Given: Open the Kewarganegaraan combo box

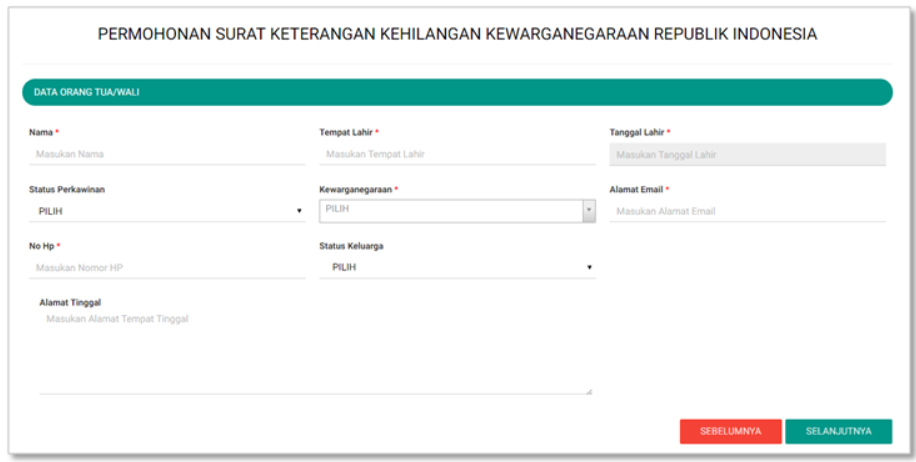Looking at the screenshot, I should [457, 210].
